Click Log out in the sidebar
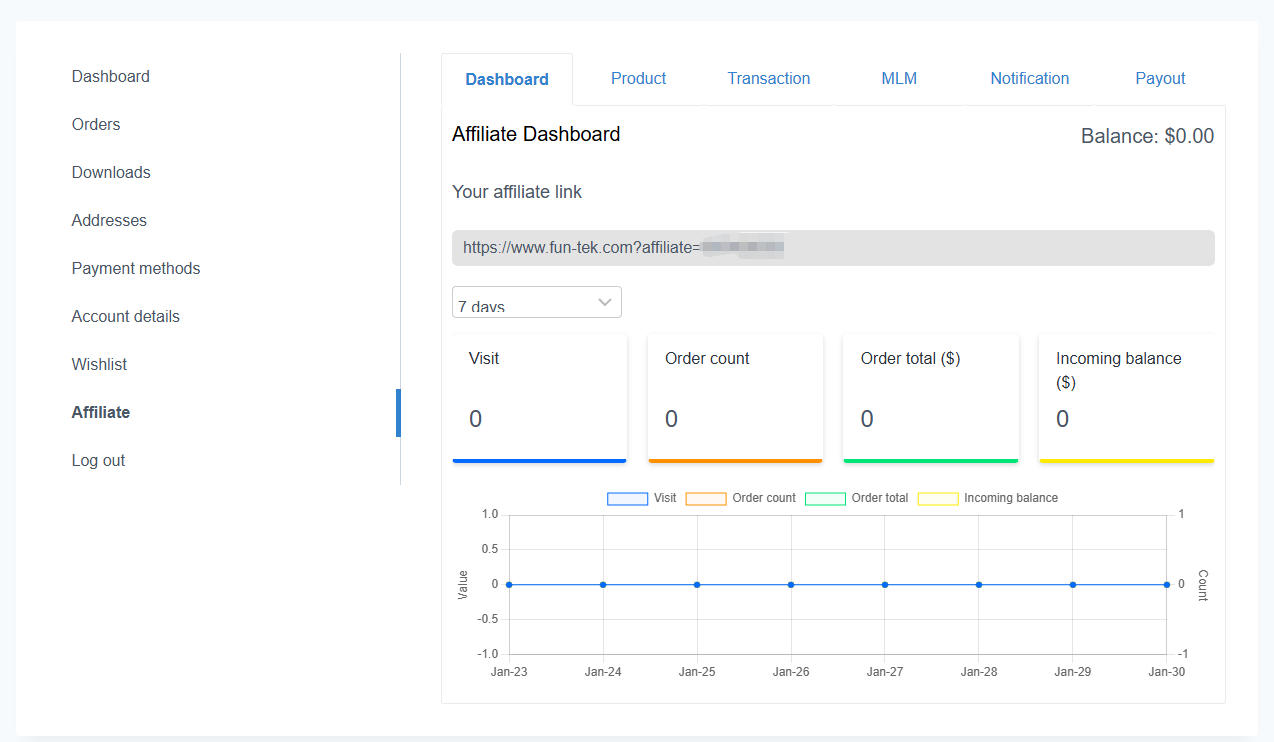1274x742 pixels. [x=98, y=461]
